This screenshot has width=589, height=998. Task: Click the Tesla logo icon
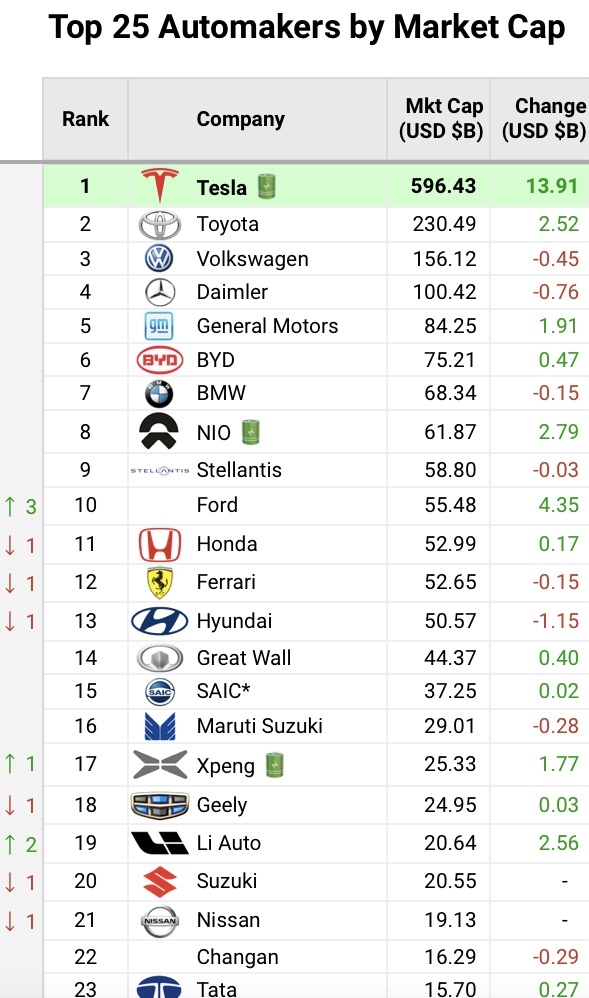(x=159, y=186)
